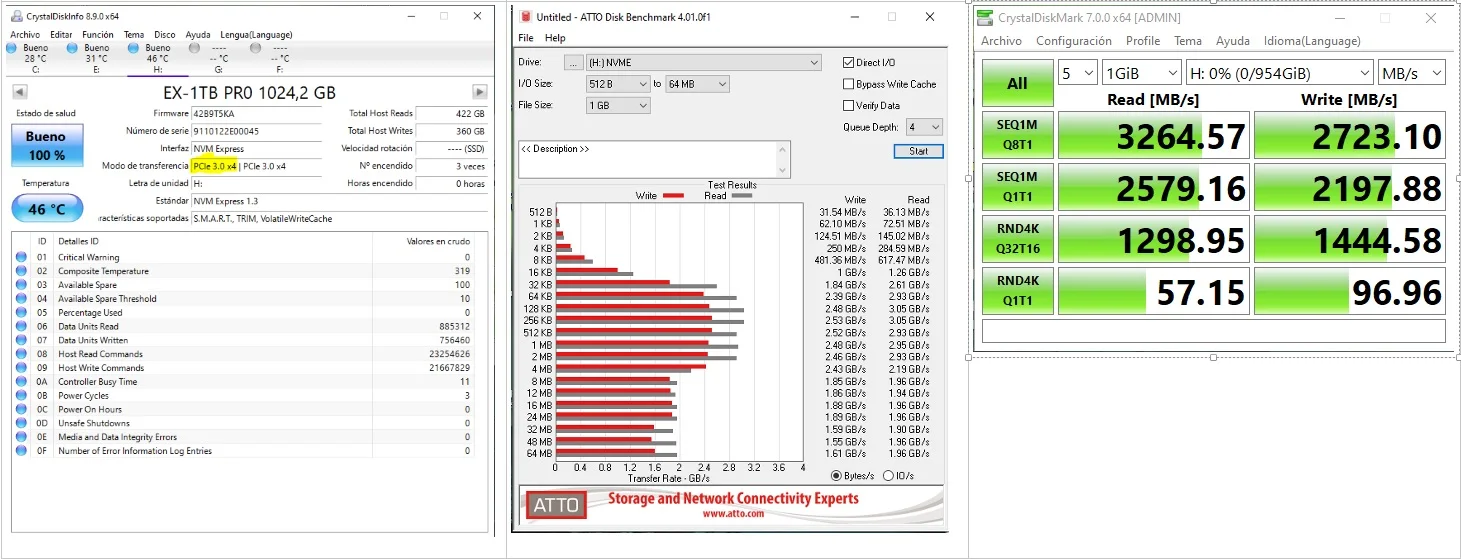This screenshot has height=559, width=1461.
Task: Click the ATTO Description text field
Action: point(655,159)
